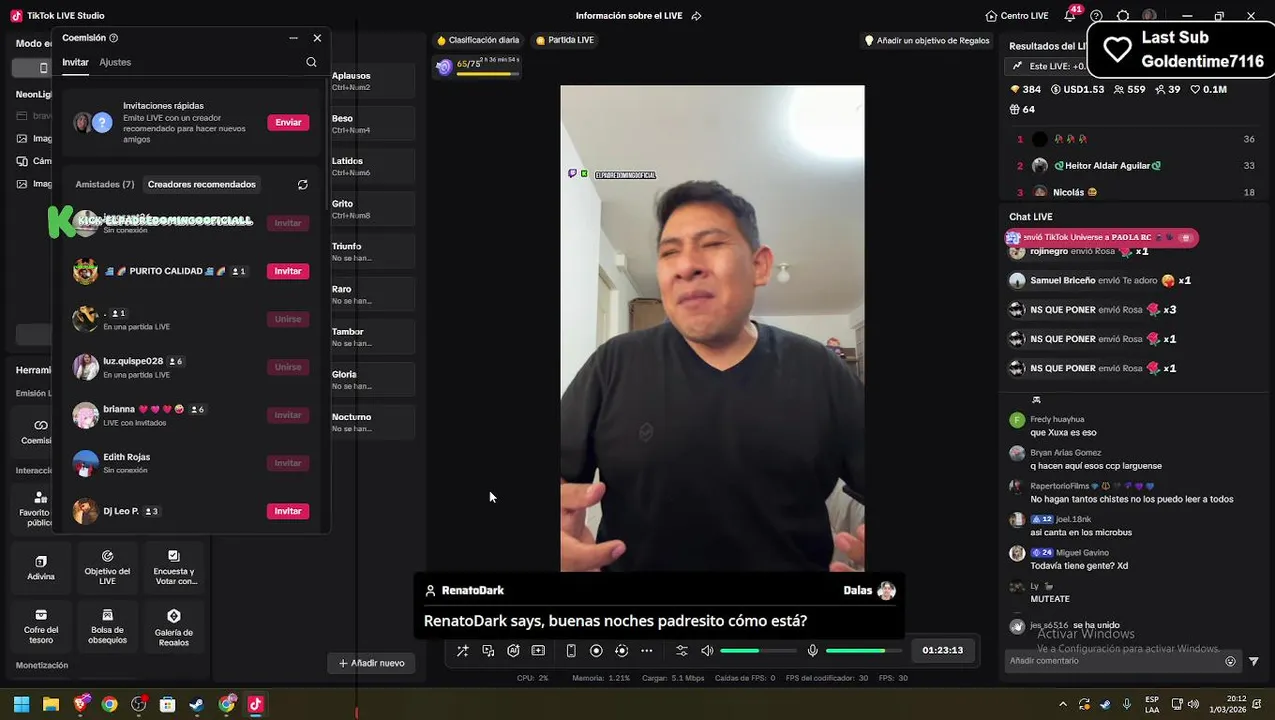Click the add-screen plus icon in toolbar

pyautogui.click(x=538, y=651)
